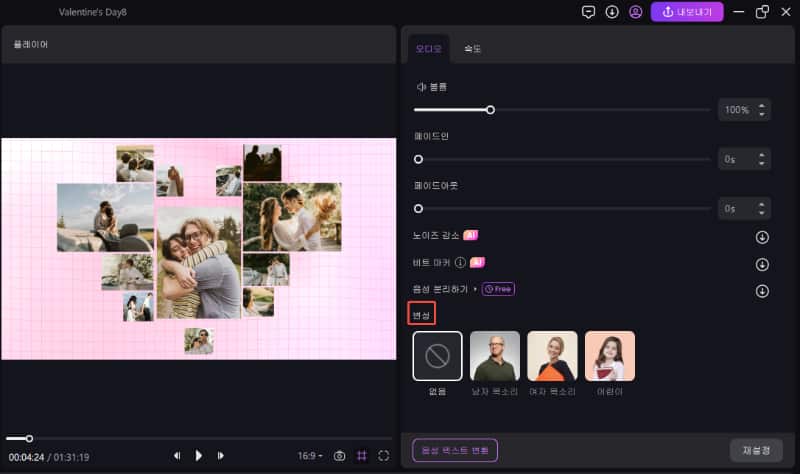Open the feedback message icon
This screenshot has width=800, height=474.
588,12
